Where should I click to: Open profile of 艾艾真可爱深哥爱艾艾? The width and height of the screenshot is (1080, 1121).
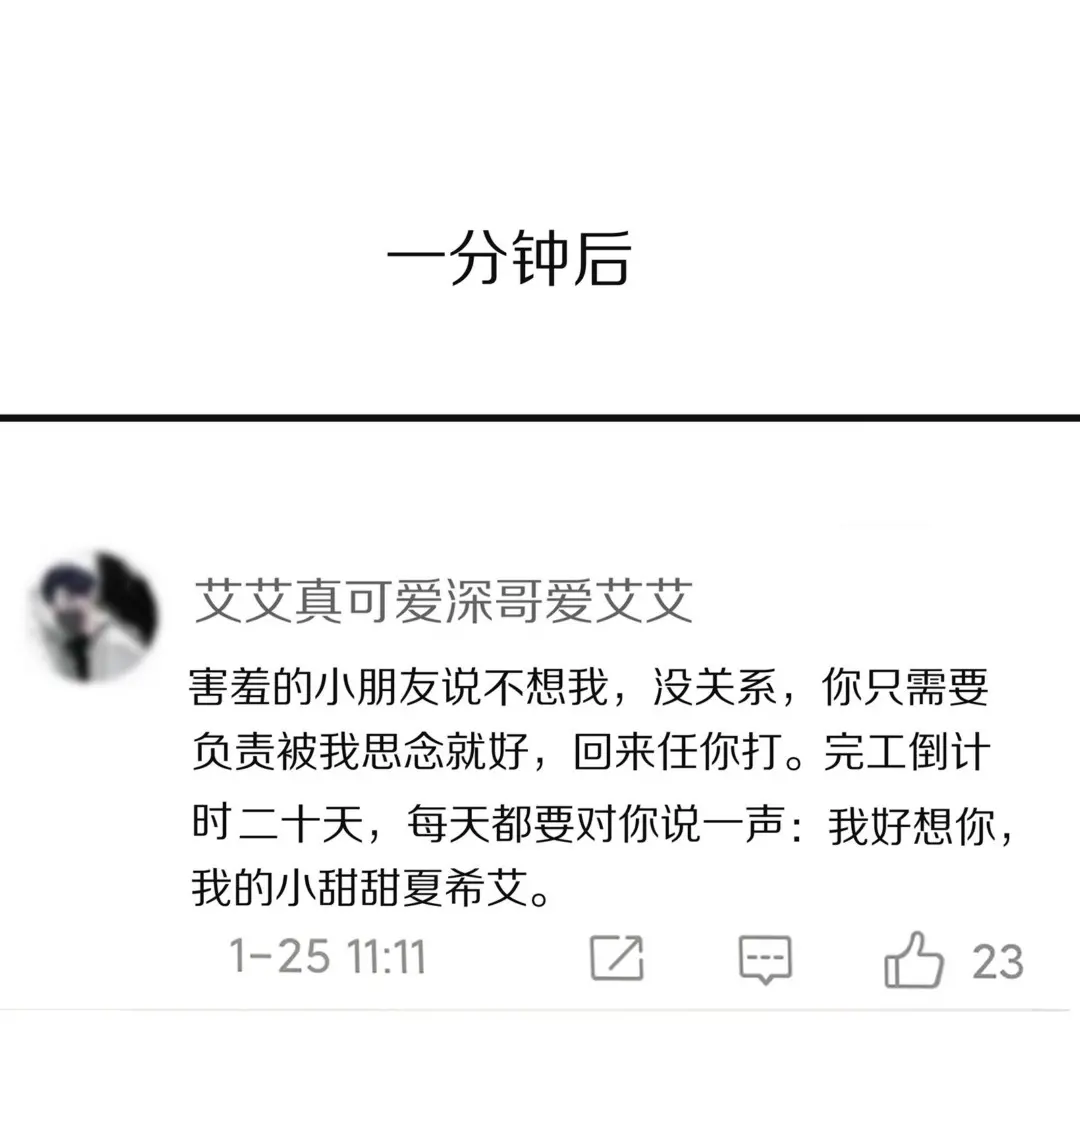click(443, 601)
